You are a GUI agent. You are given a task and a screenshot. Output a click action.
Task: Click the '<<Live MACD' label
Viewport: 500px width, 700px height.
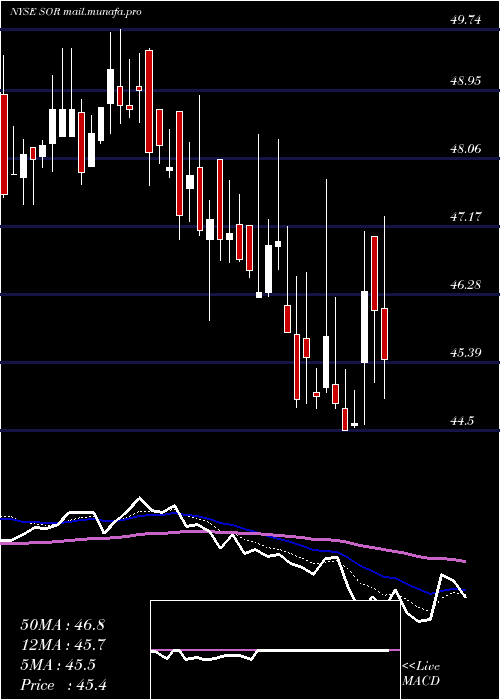pyautogui.click(x=421, y=674)
